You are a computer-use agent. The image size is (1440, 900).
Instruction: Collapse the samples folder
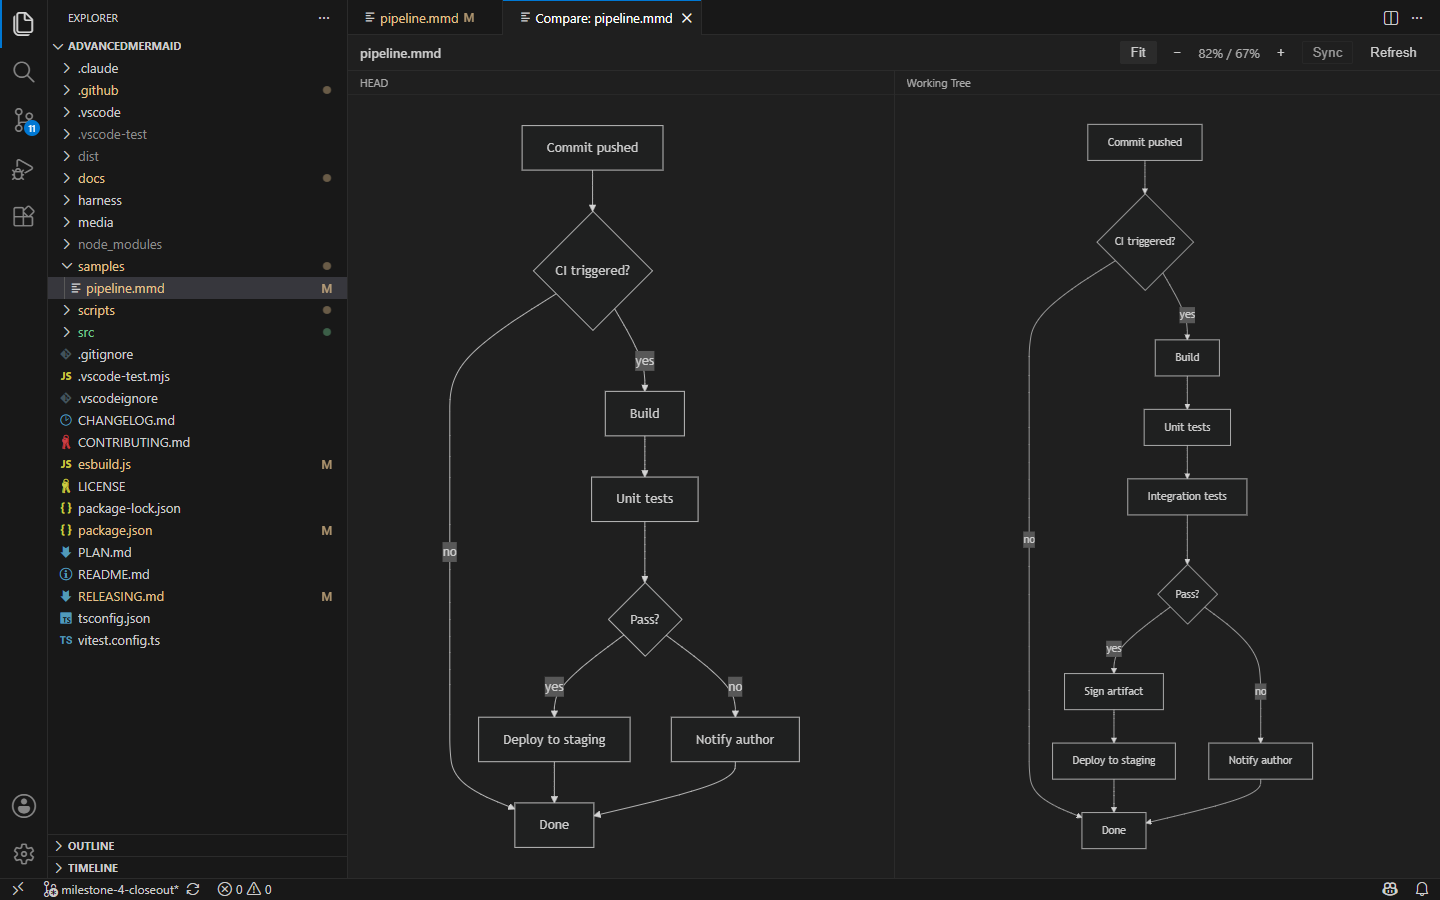(197, 266)
